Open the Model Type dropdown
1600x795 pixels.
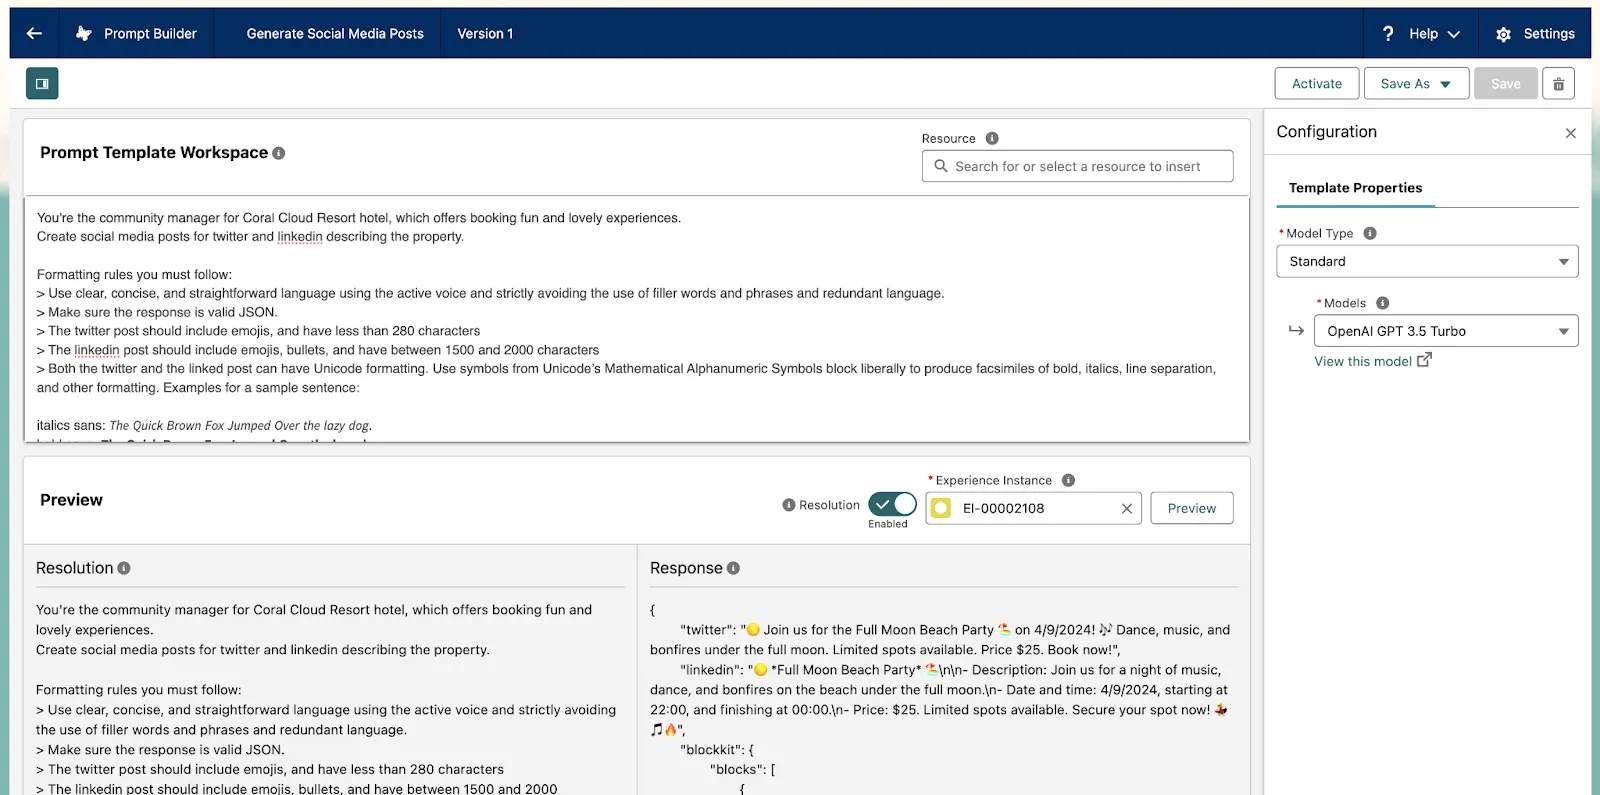1427,261
